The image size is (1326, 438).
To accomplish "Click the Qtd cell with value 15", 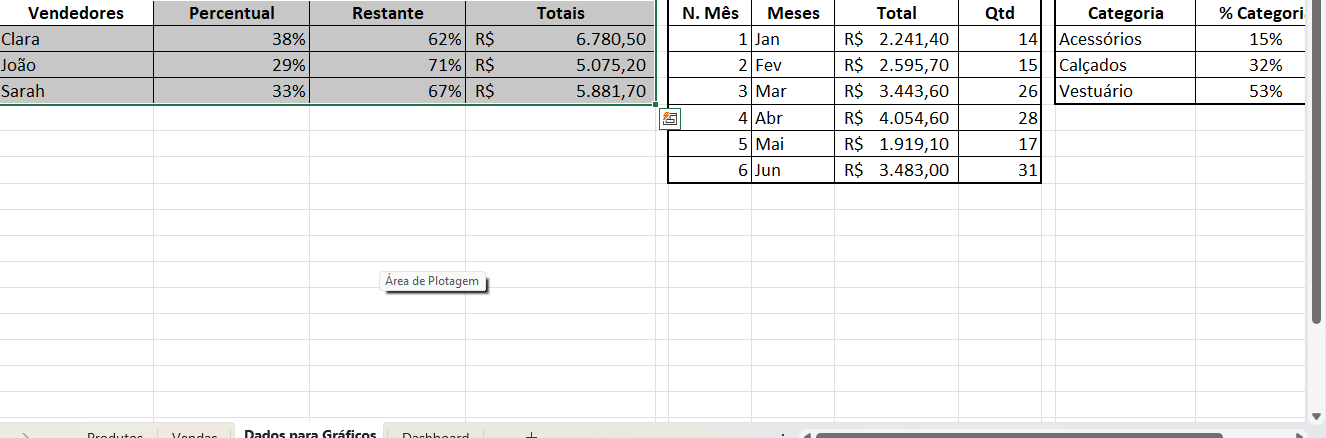I will point(999,65).
